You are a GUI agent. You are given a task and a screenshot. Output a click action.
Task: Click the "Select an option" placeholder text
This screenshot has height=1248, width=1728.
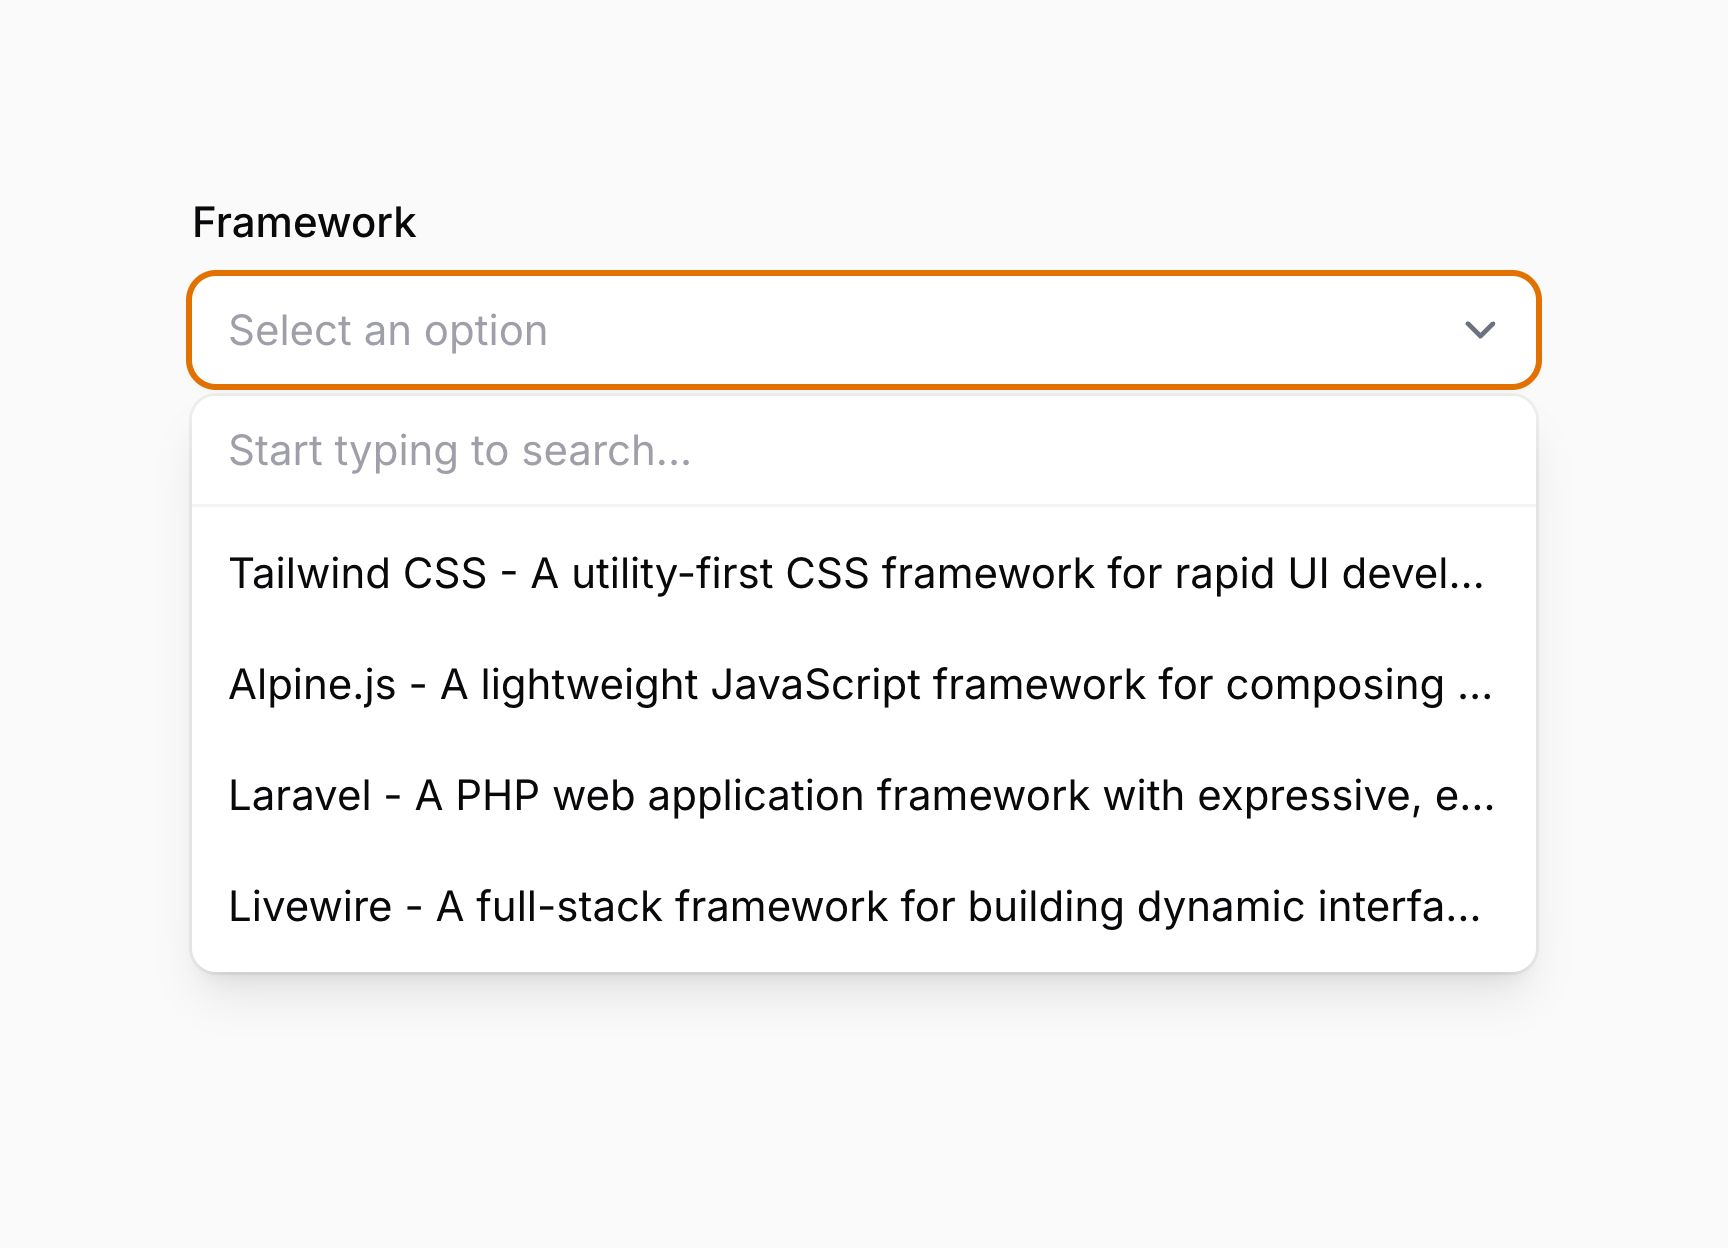point(388,331)
